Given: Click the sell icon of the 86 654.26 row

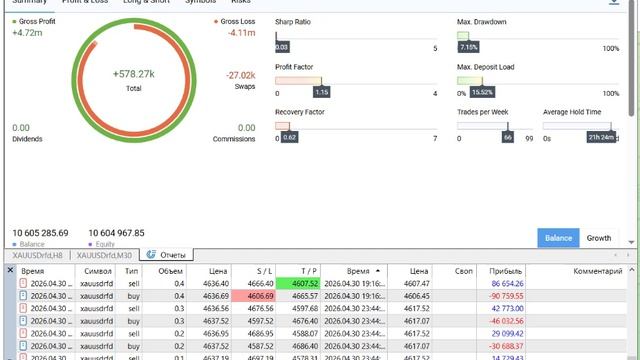Looking at the screenshot, I should (x=23, y=283).
